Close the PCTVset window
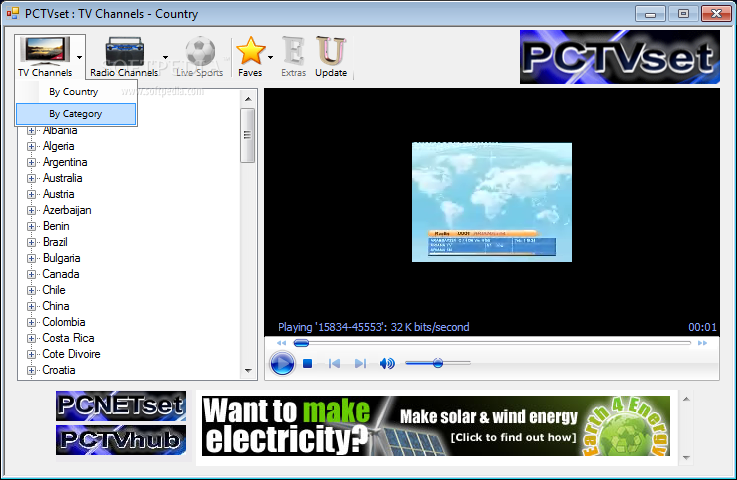Viewport: 737px width, 480px height. click(x=716, y=14)
